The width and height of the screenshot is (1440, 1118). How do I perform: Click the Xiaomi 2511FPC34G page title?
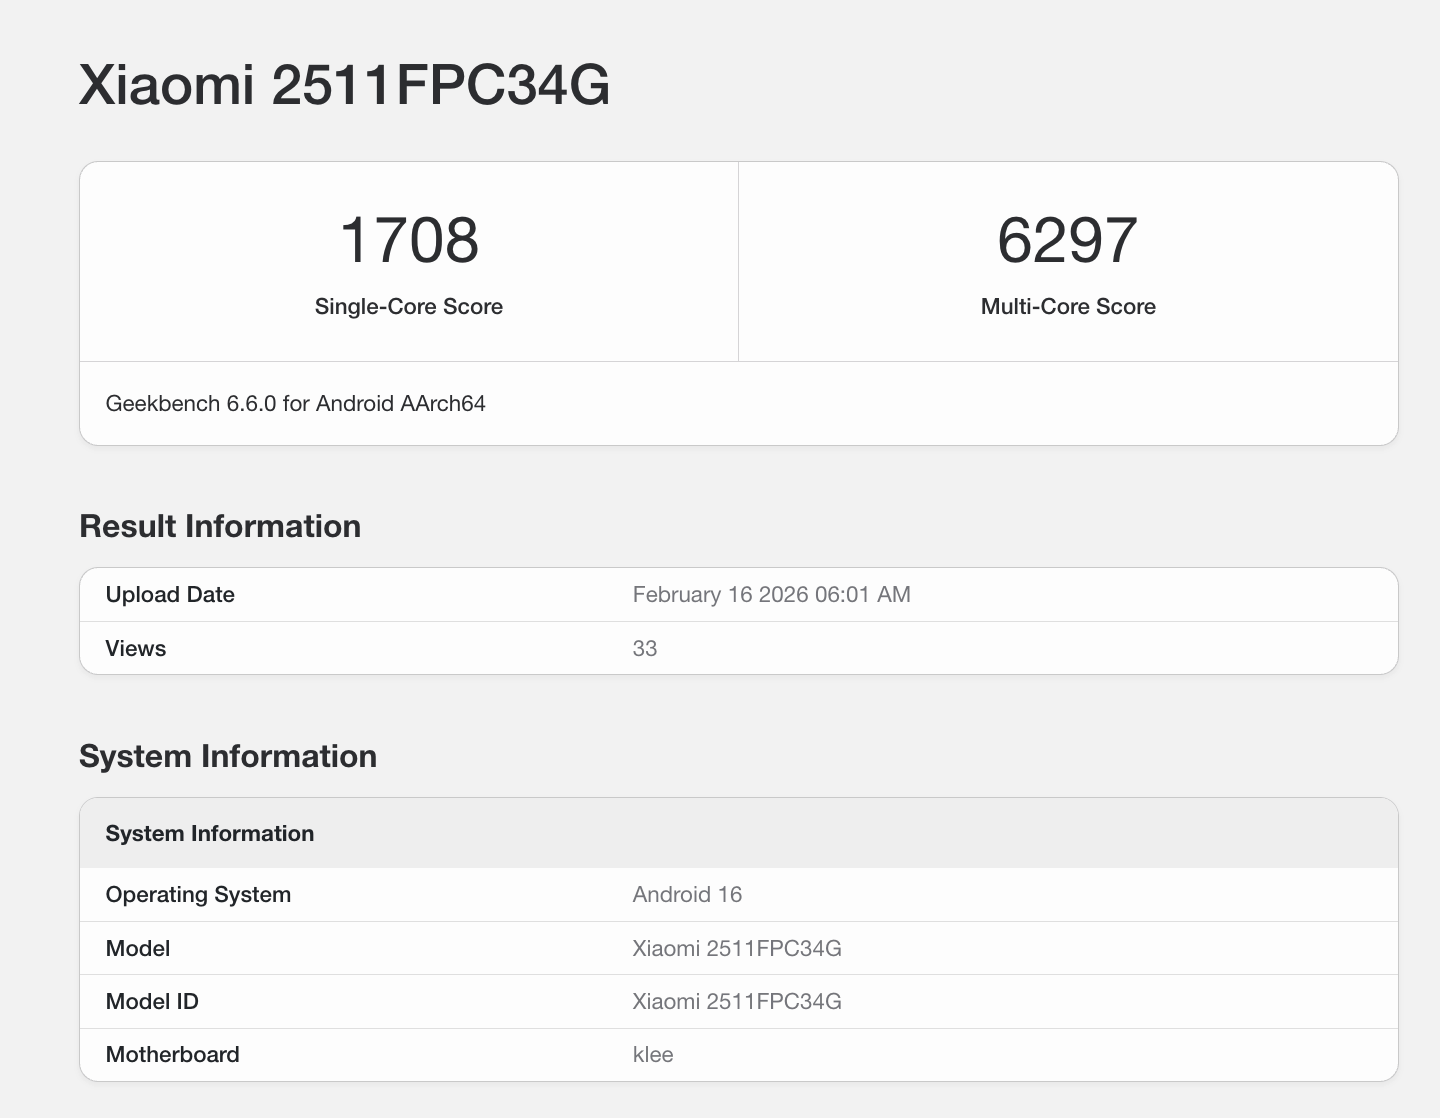click(344, 85)
